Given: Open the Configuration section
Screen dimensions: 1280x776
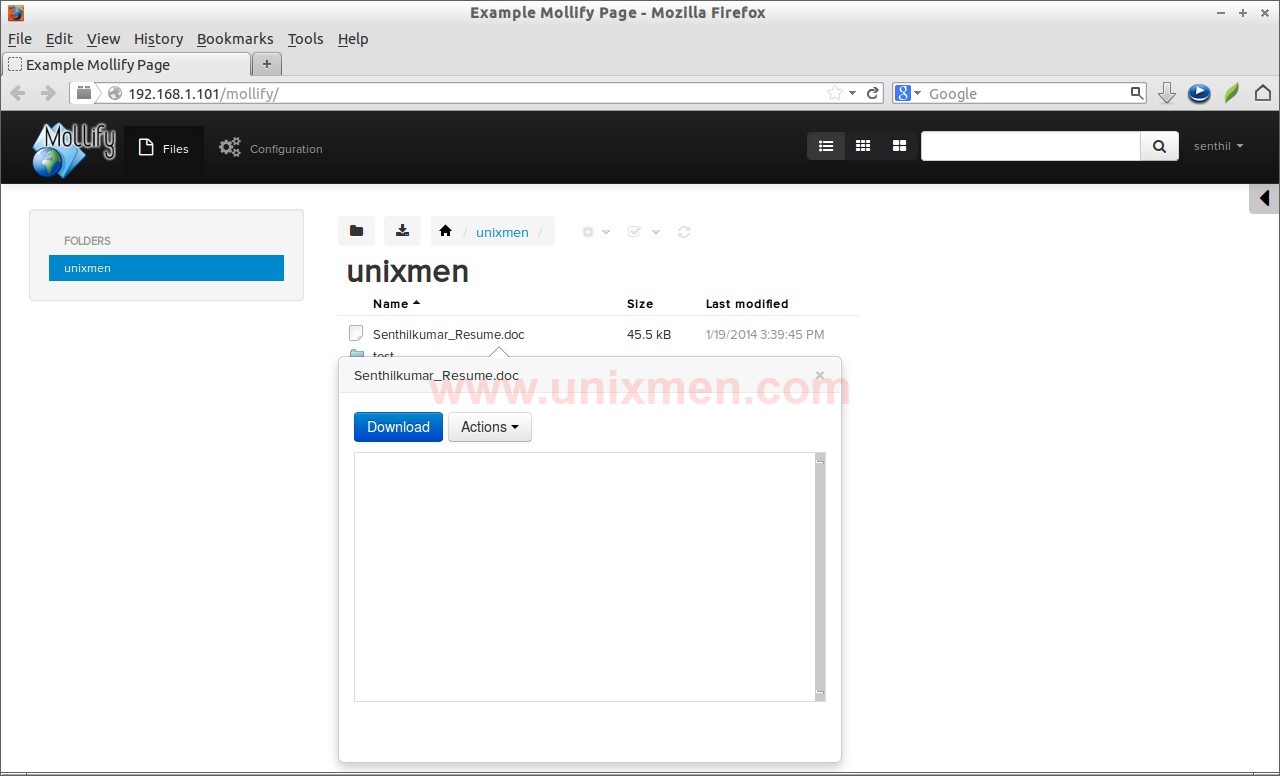Looking at the screenshot, I should [x=271, y=148].
